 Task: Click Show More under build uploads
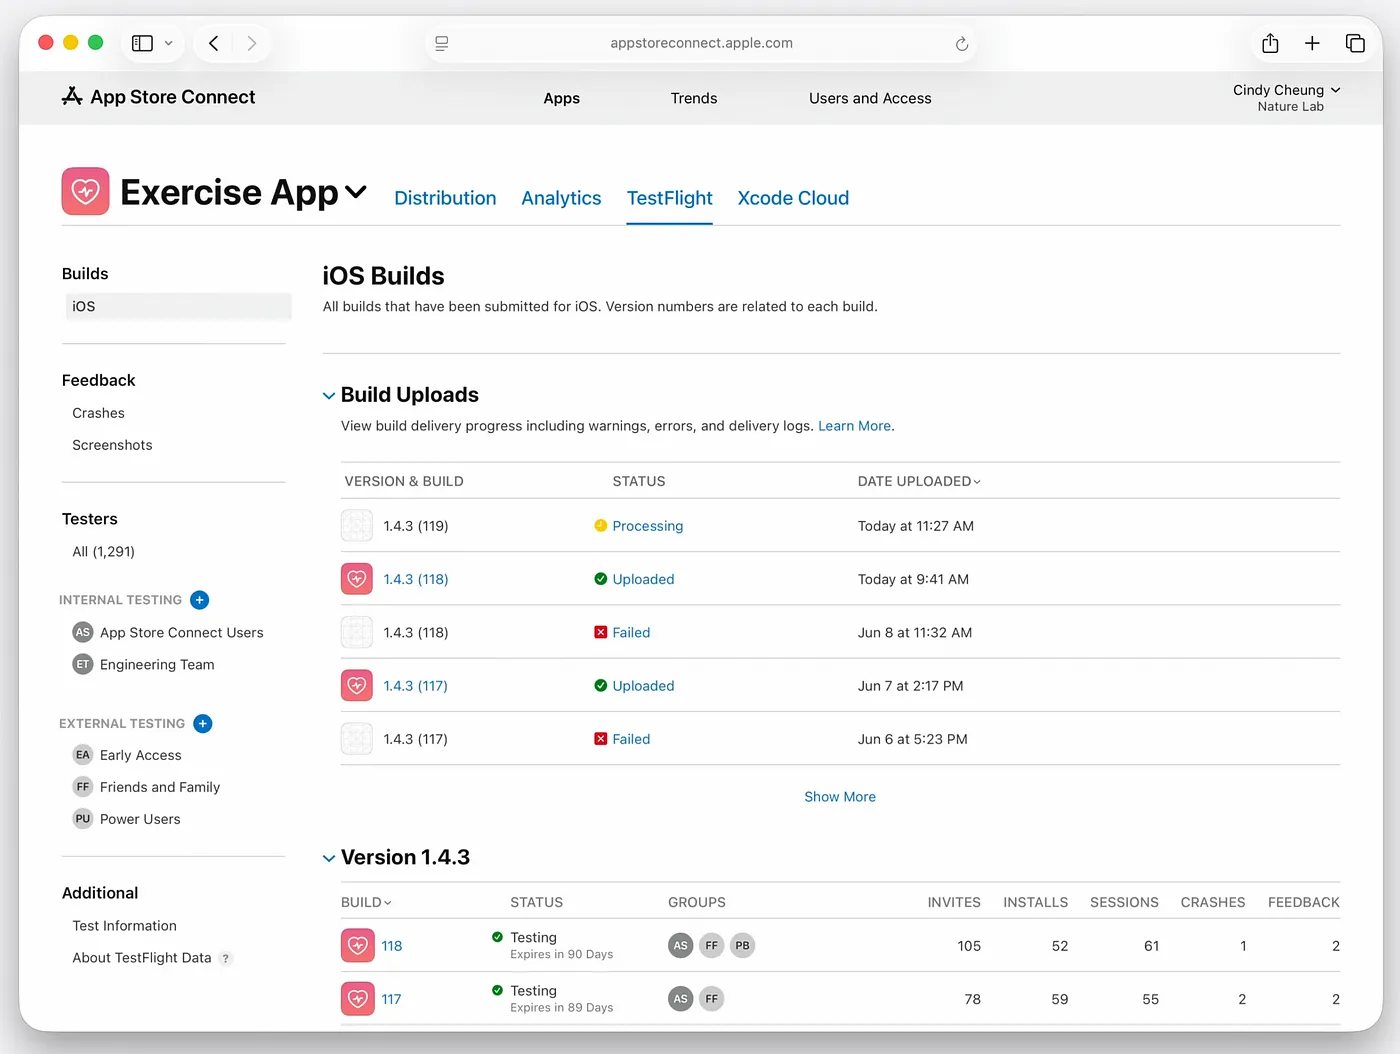tap(840, 797)
